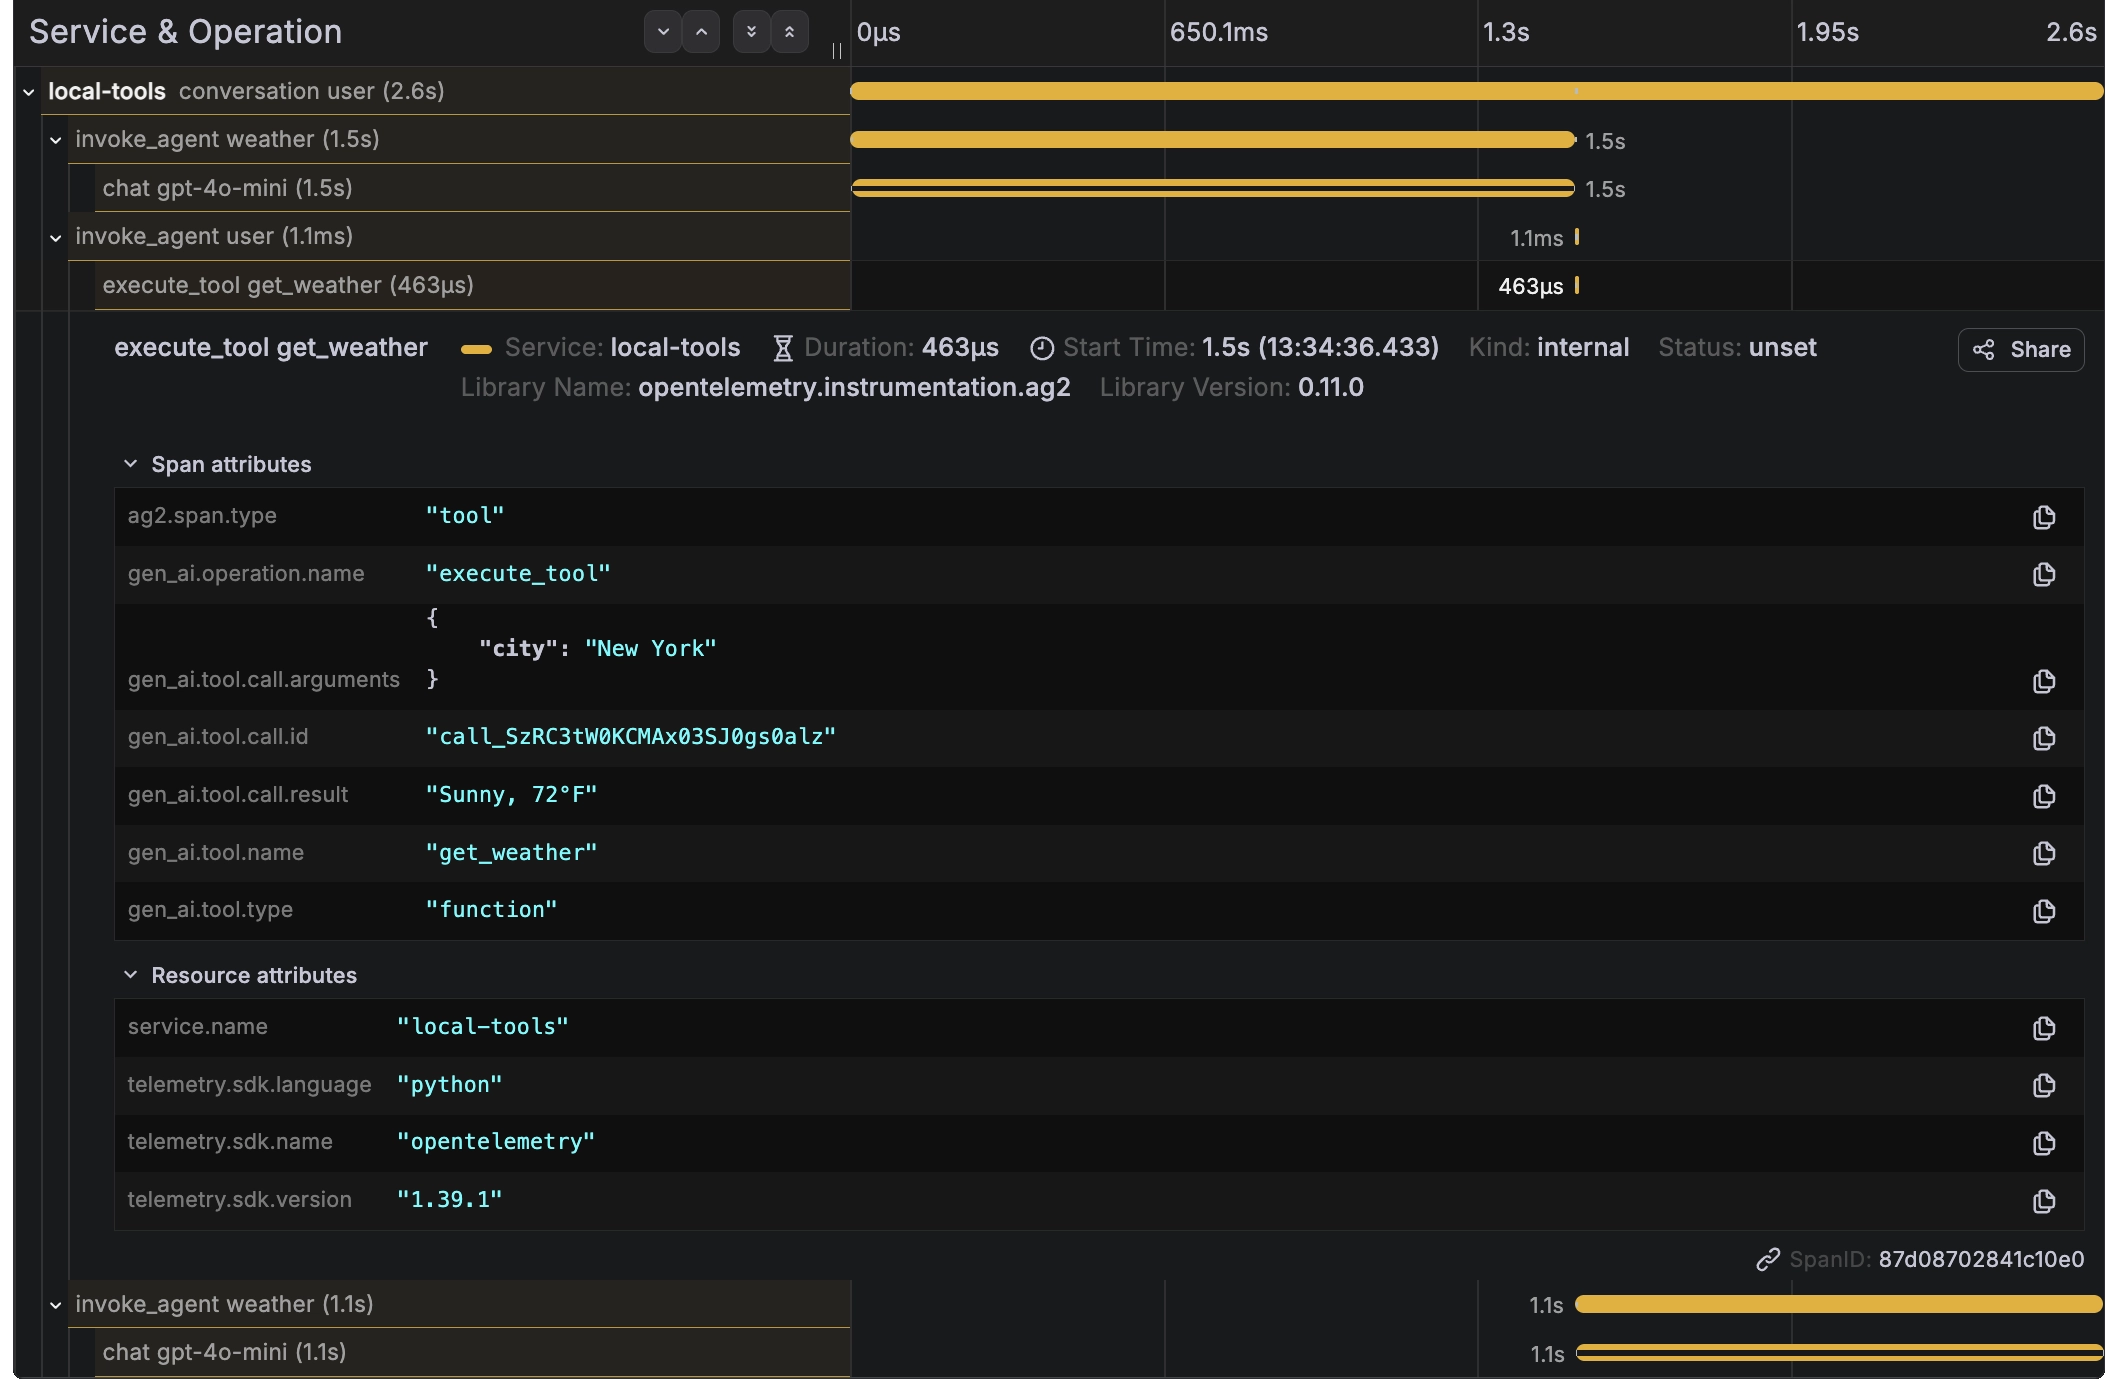The image size is (2116, 1388).
Task: Click the Library Name opentelemetry.instrumentation.ag2 text
Action: (x=765, y=387)
